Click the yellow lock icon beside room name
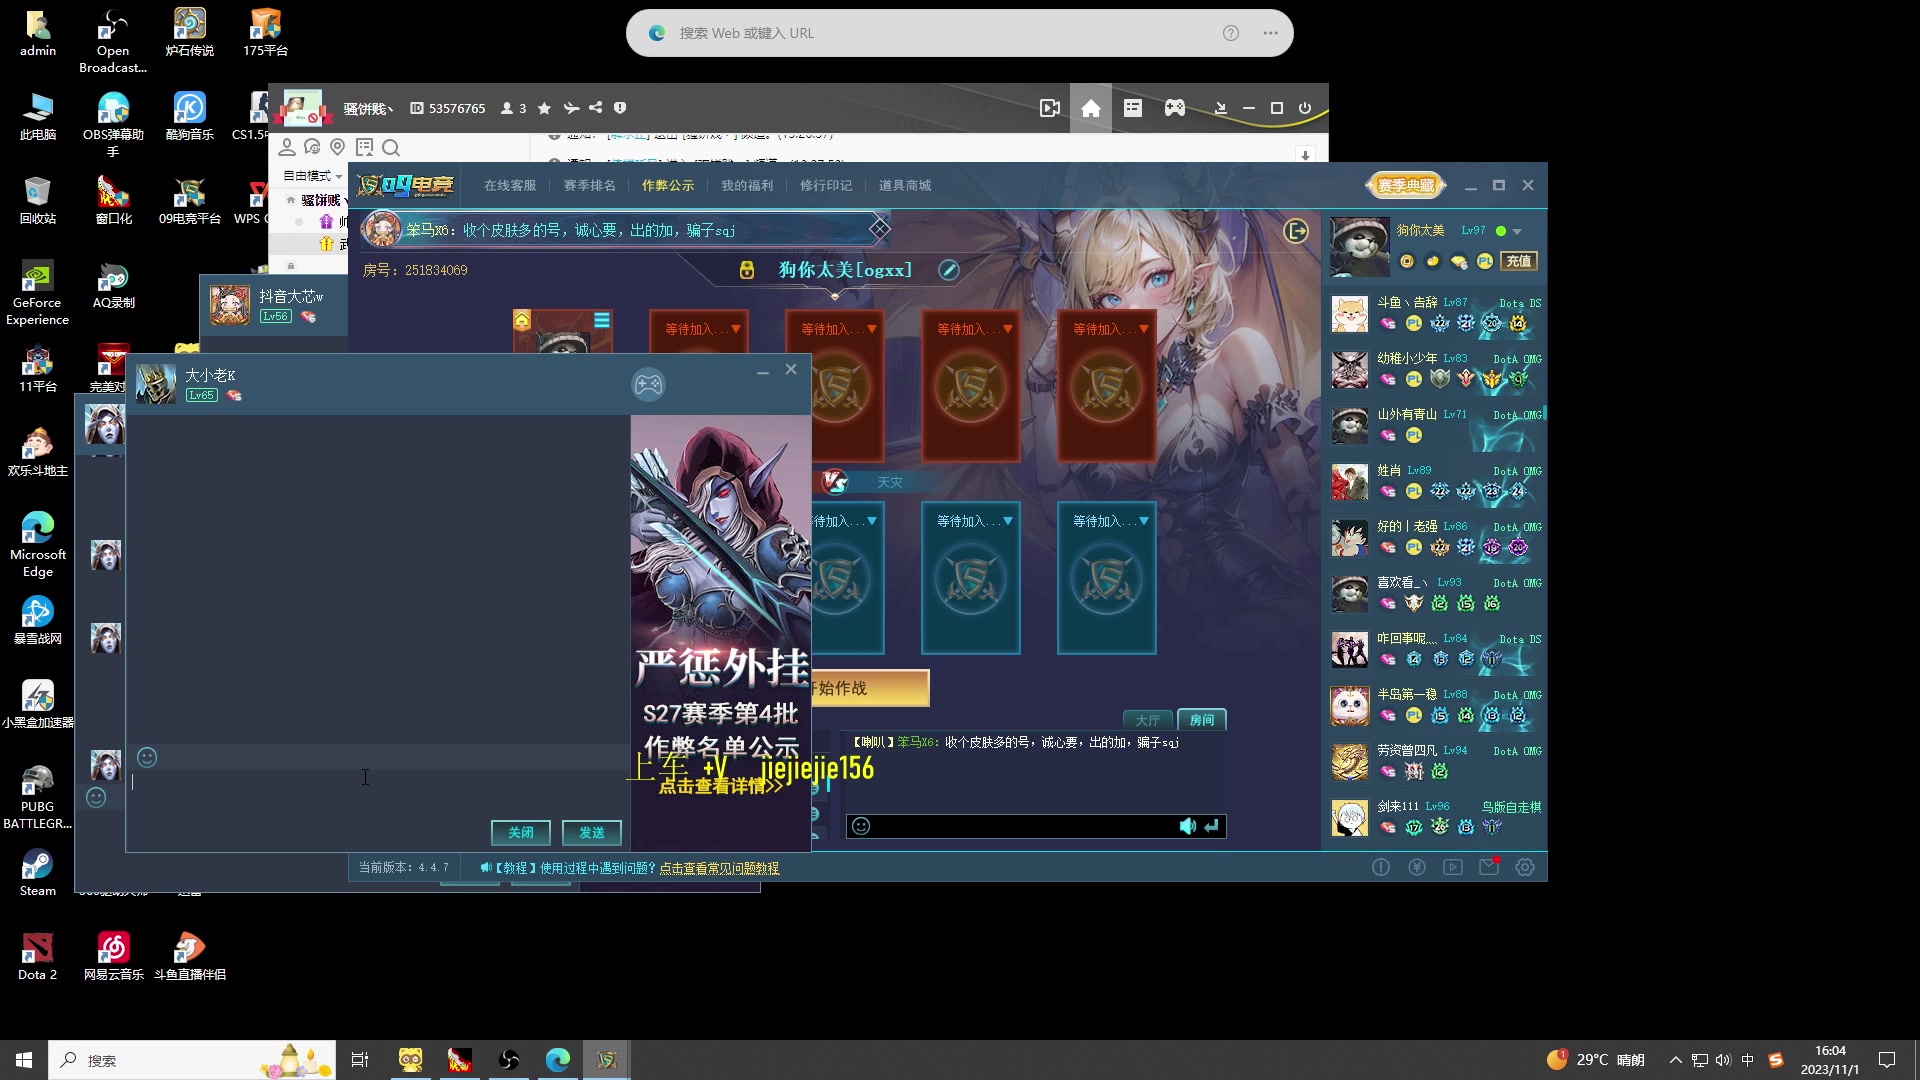This screenshot has width=1920, height=1080. point(747,270)
